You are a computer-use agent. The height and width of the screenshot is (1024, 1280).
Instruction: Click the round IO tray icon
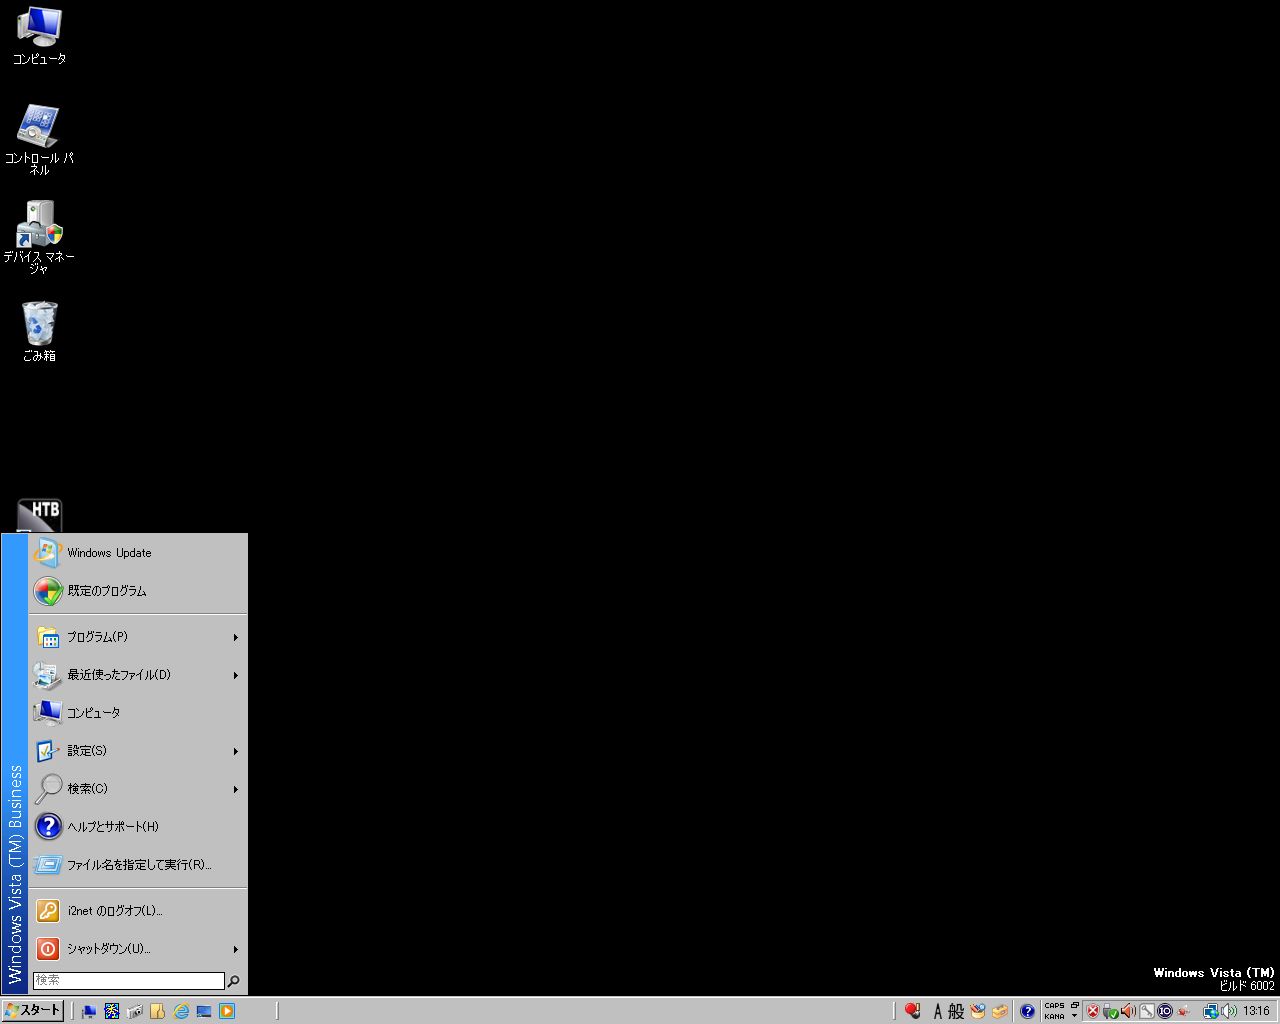pyautogui.click(x=1165, y=1011)
